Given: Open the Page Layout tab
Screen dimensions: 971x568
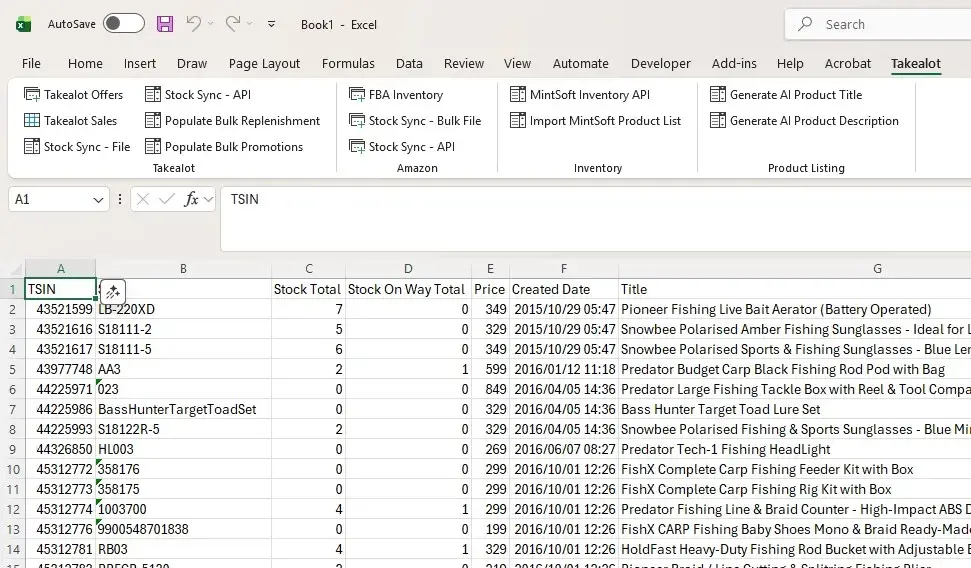Looking at the screenshot, I should (x=264, y=63).
